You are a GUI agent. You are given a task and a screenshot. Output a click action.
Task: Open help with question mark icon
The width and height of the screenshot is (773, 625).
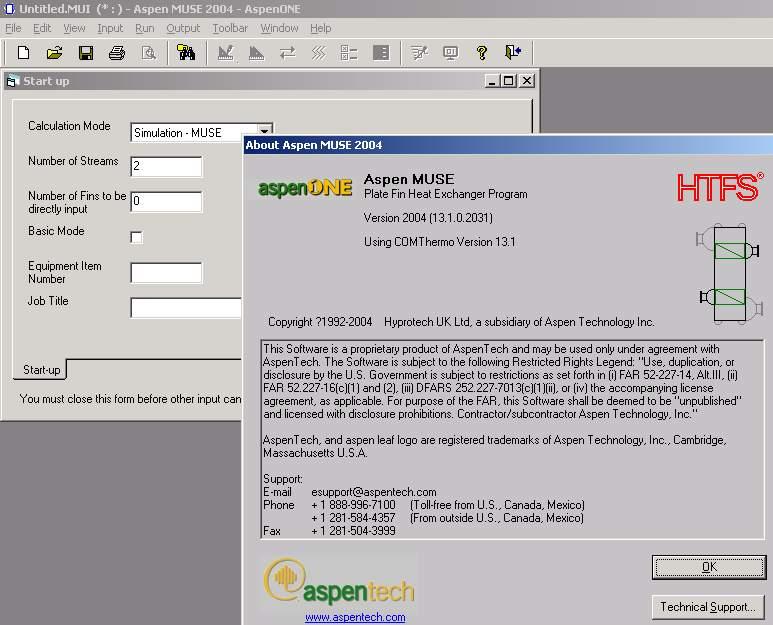click(x=482, y=52)
